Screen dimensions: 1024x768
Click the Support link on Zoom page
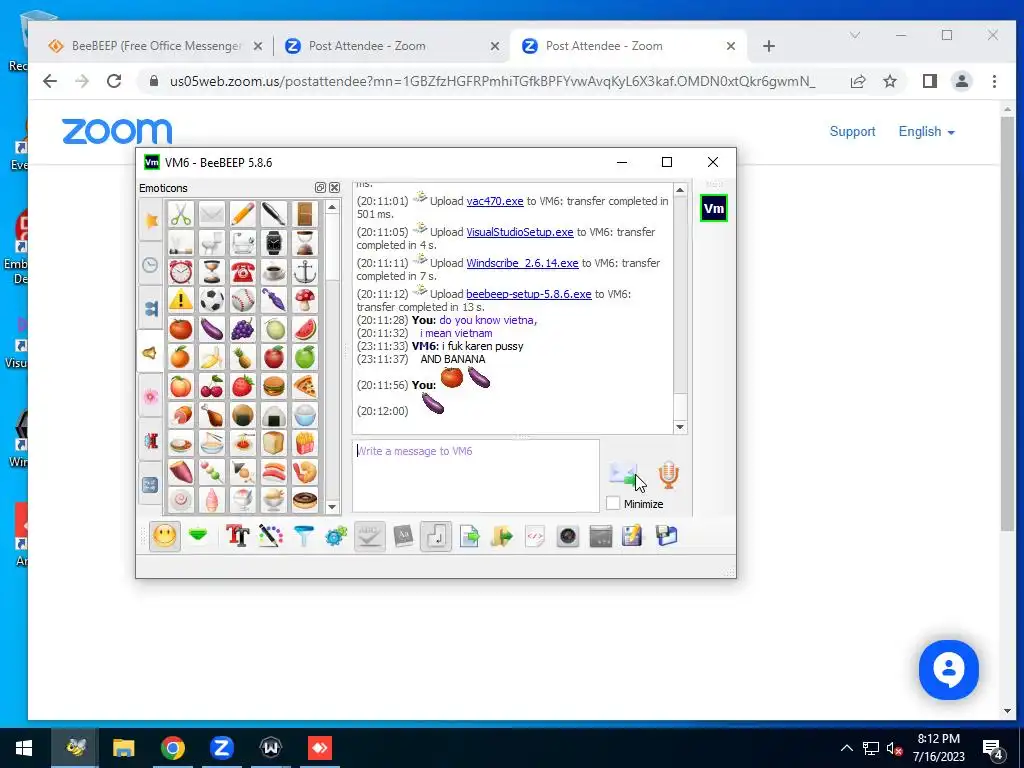coord(852,131)
